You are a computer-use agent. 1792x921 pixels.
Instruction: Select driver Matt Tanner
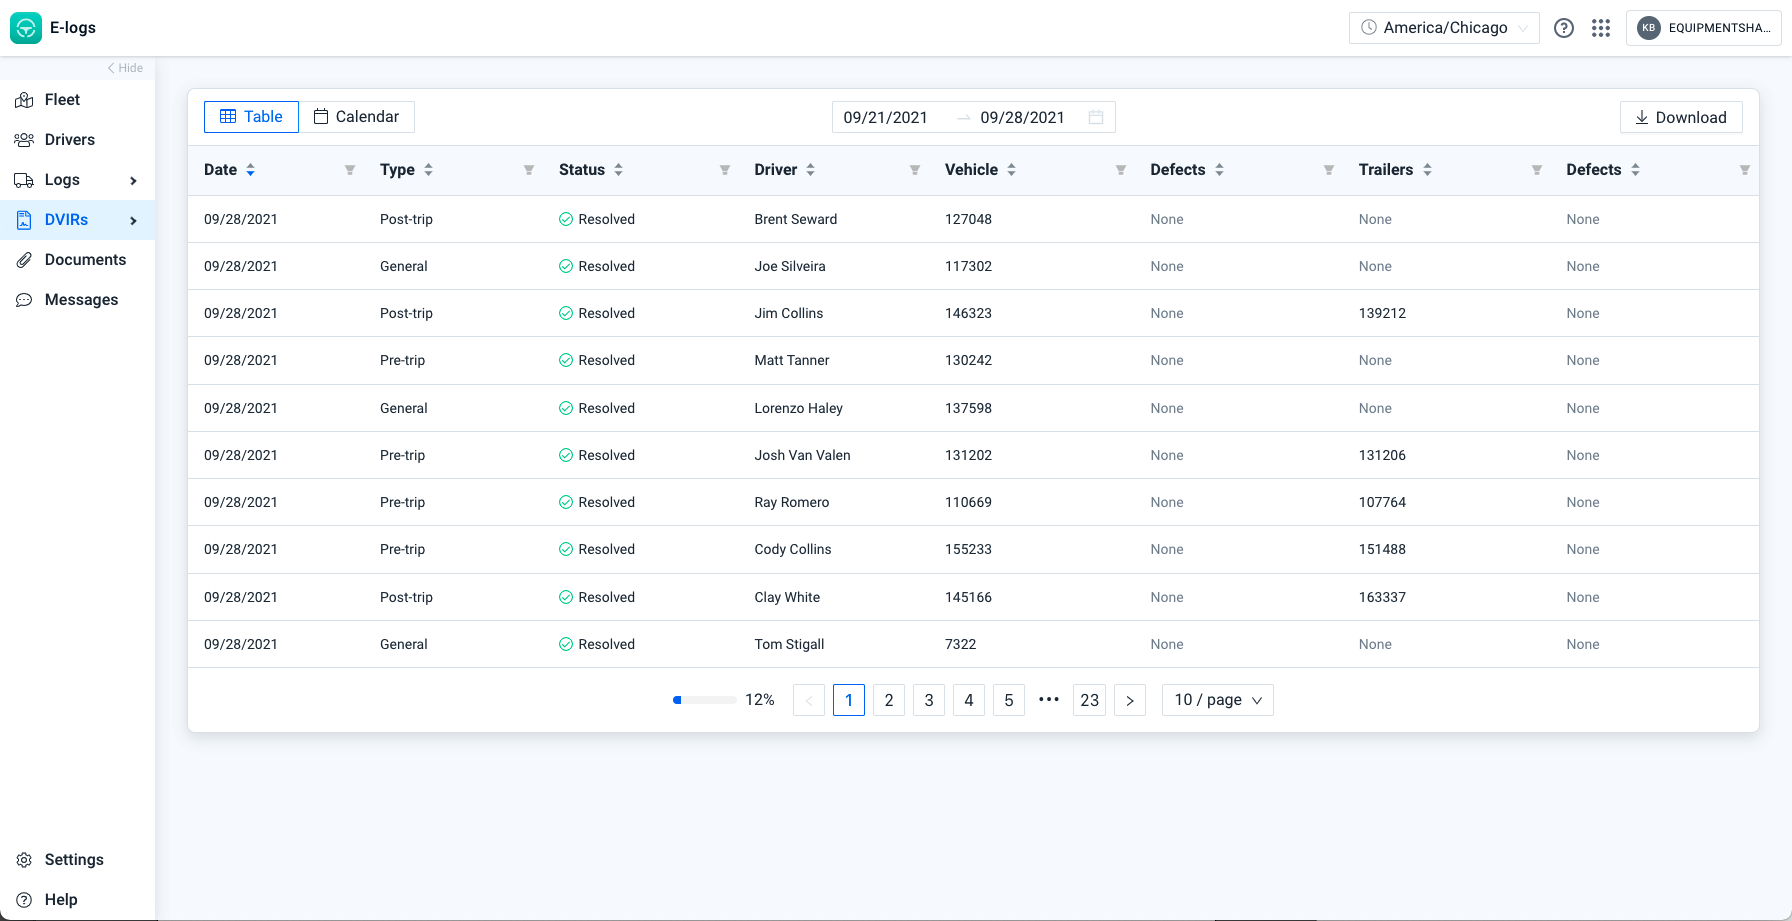[791, 360]
